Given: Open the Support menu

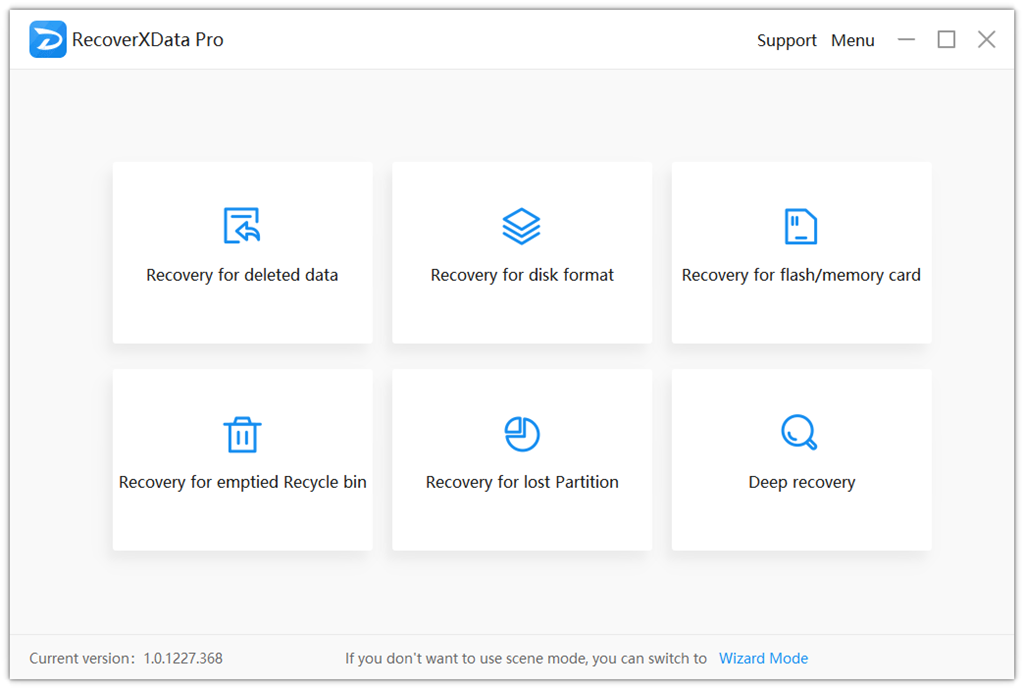Looking at the screenshot, I should [x=786, y=40].
